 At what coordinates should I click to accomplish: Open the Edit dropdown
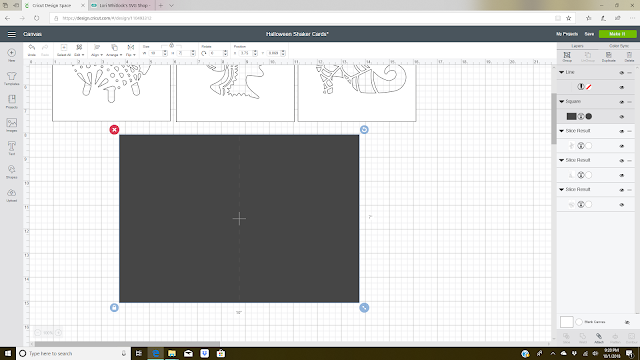(79, 50)
